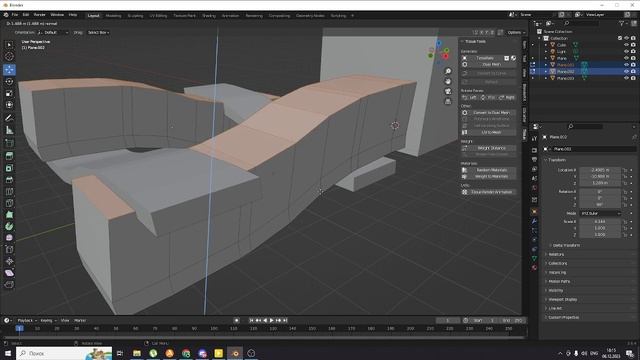Uncheck the Collection exclude checkbox
This screenshot has height=360, width=640.
coord(620,38)
